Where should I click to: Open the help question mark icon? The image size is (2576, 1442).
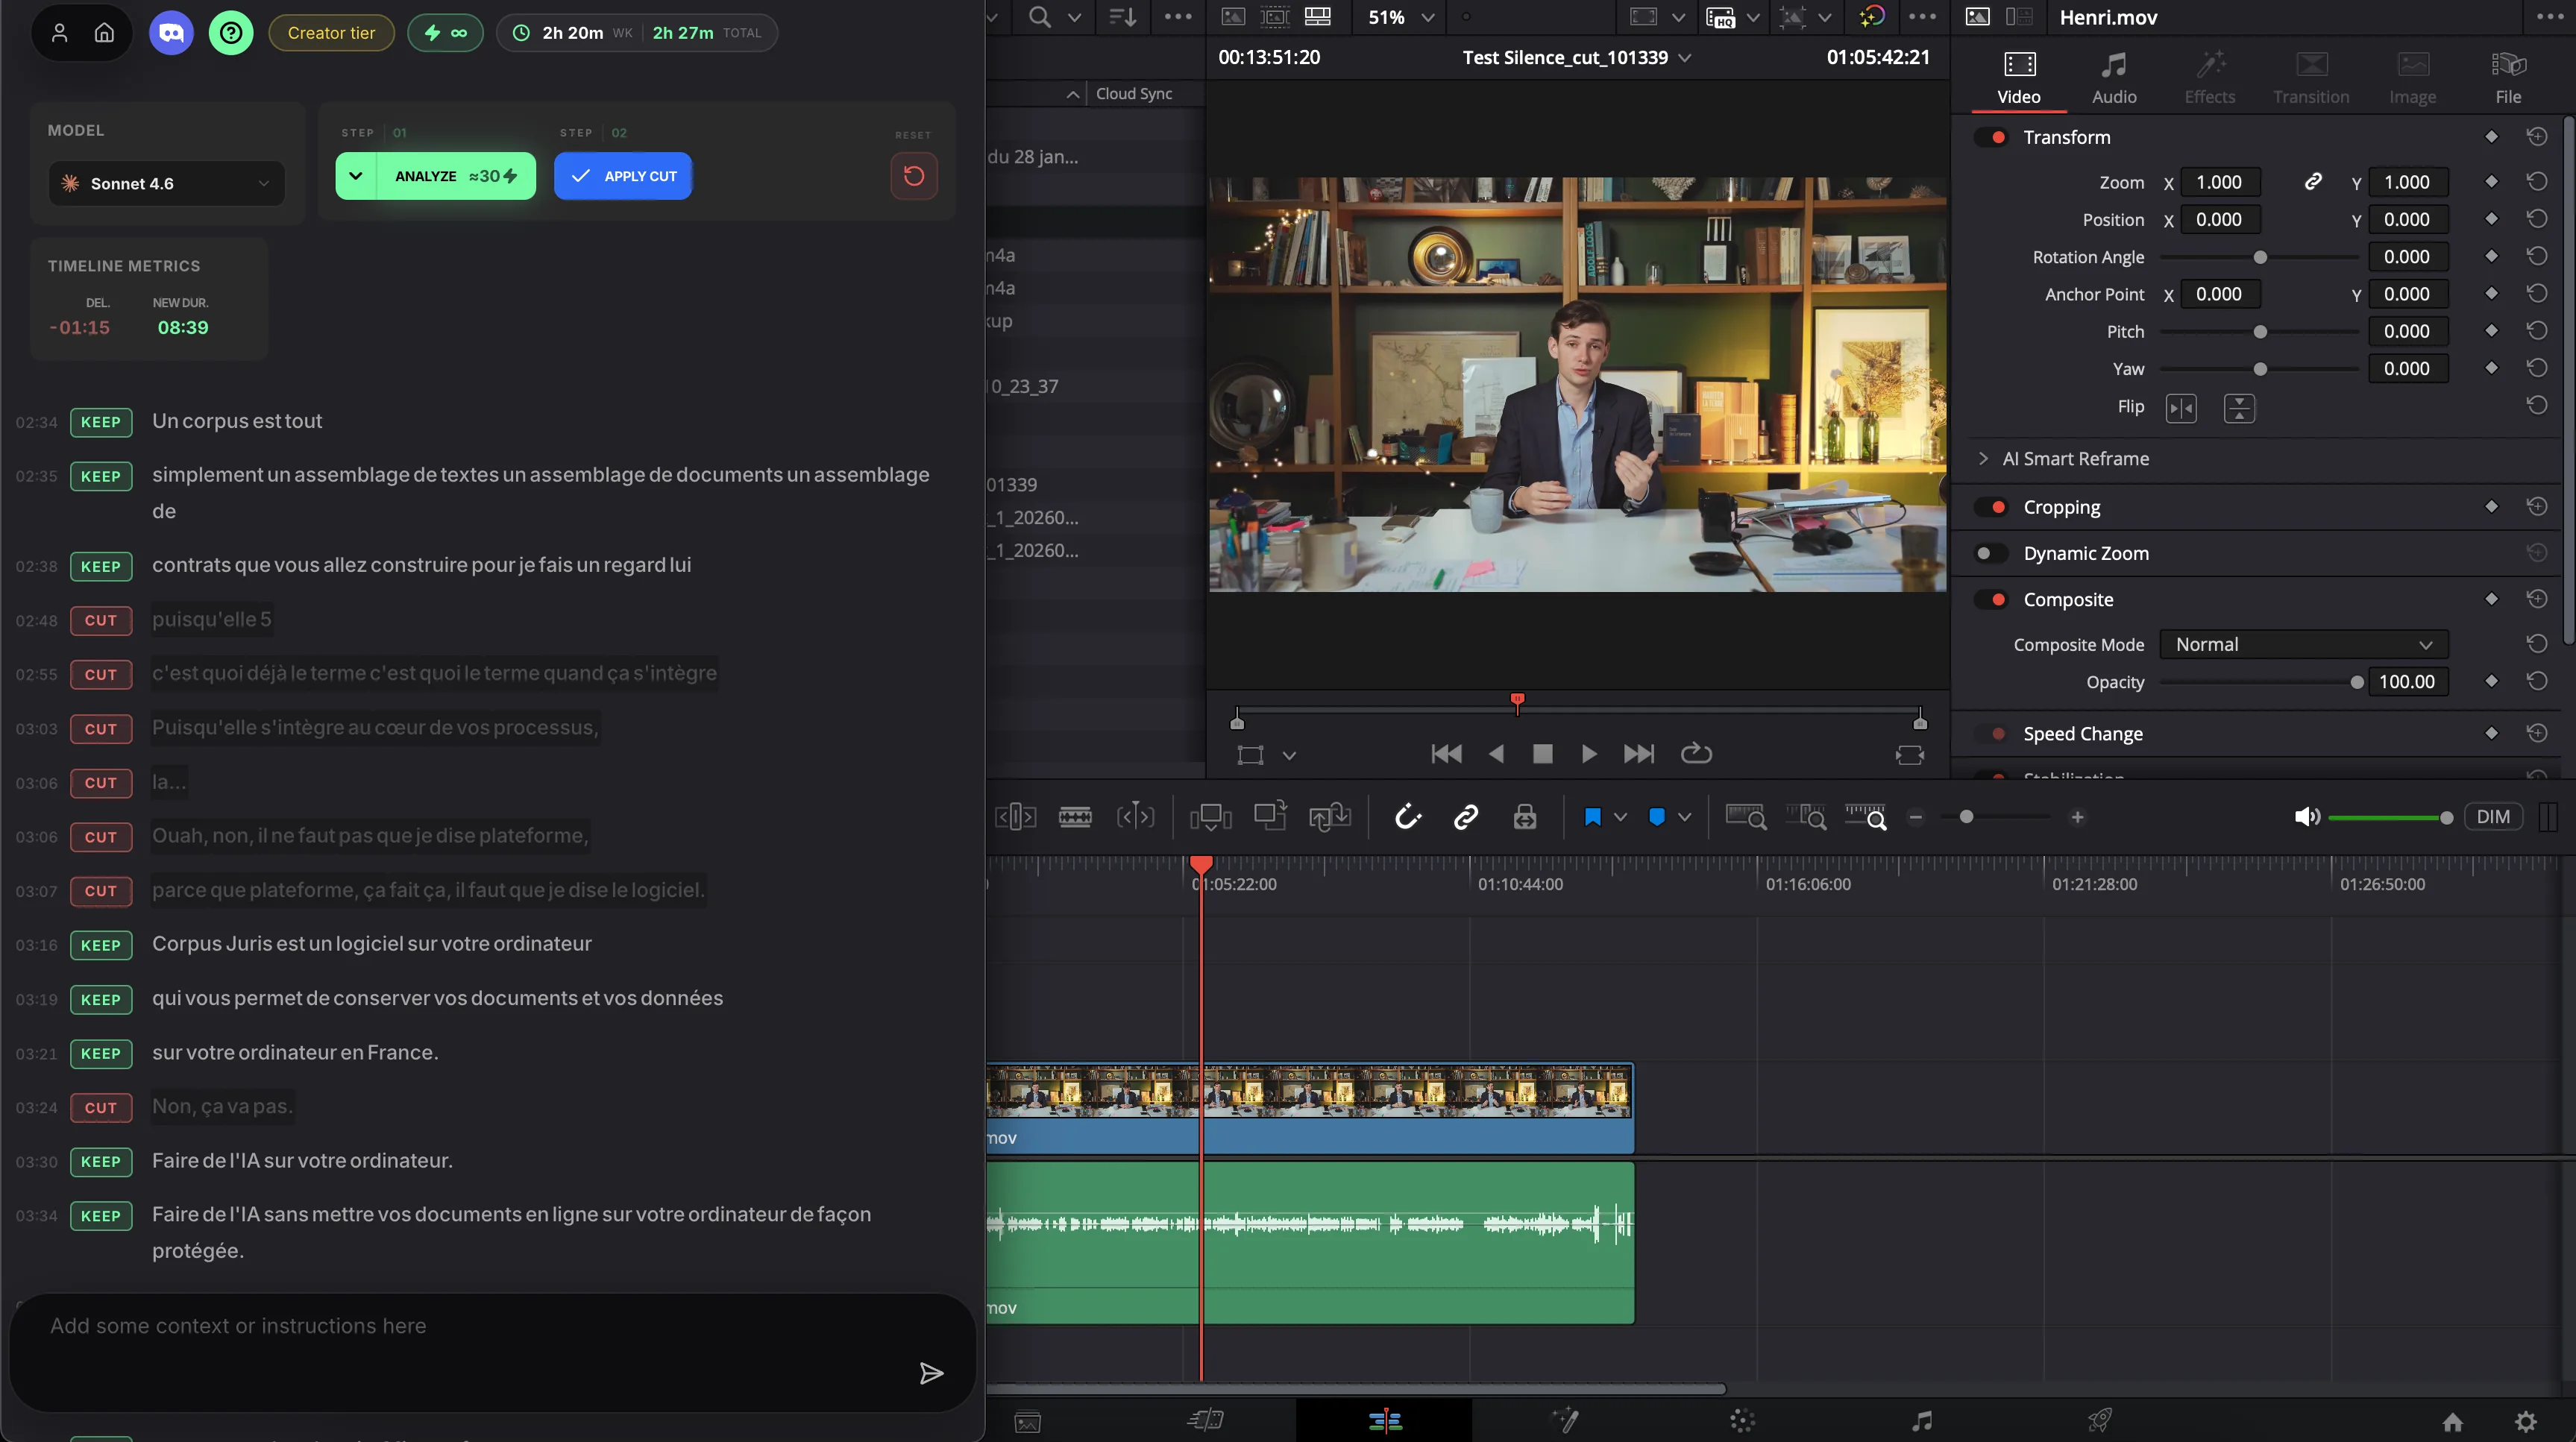pos(231,33)
